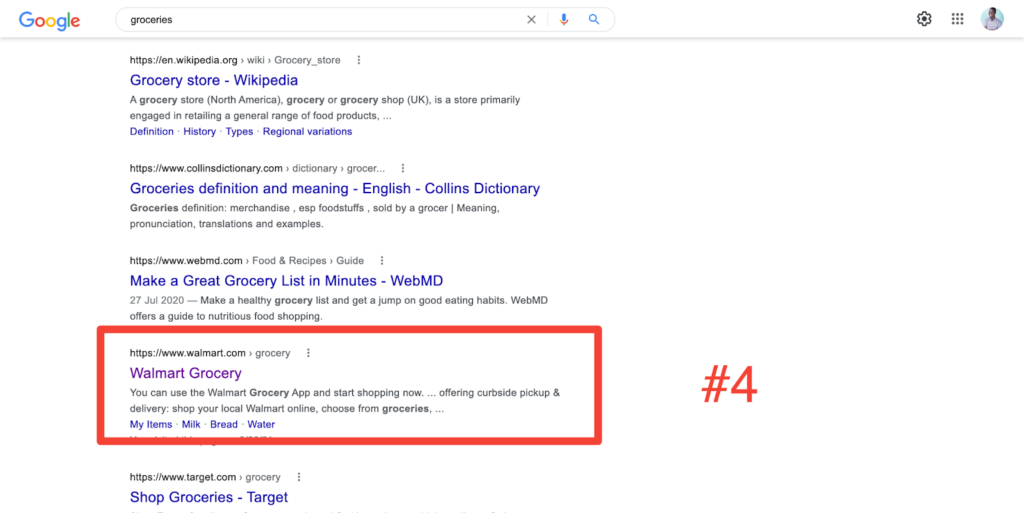
Task: Open the three-dot menu for the Wikipedia result
Action: click(x=359, y=60)
